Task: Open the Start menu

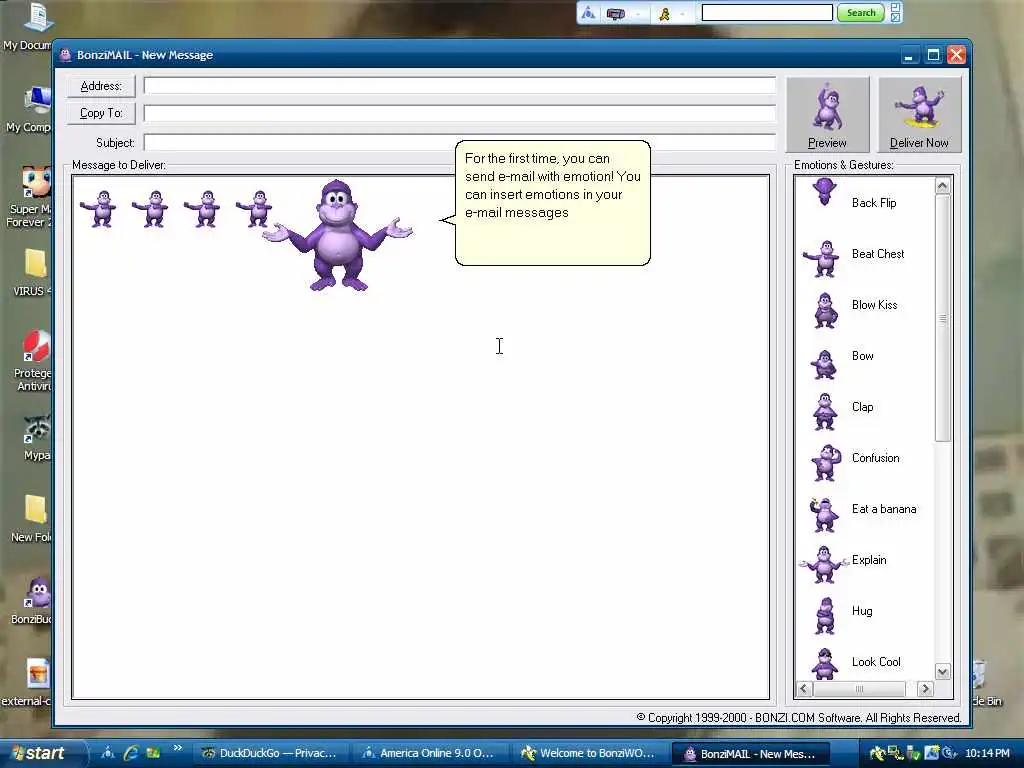Action: pos(43,753)
